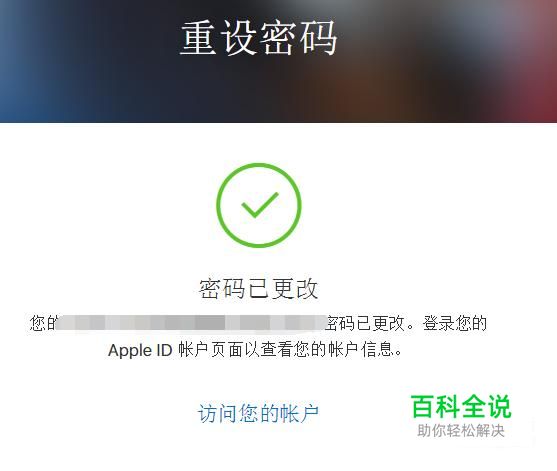Click the green 百科全说 watermark logo
The image size is (557, 471).
pyautogui.click(x=461, y=406)
